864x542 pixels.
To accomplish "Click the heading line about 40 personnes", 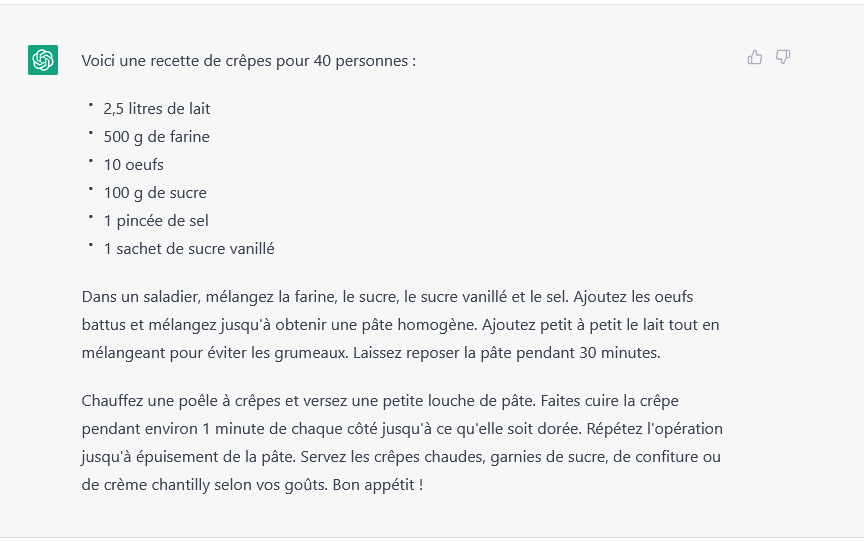I will [x=249, y=61].
